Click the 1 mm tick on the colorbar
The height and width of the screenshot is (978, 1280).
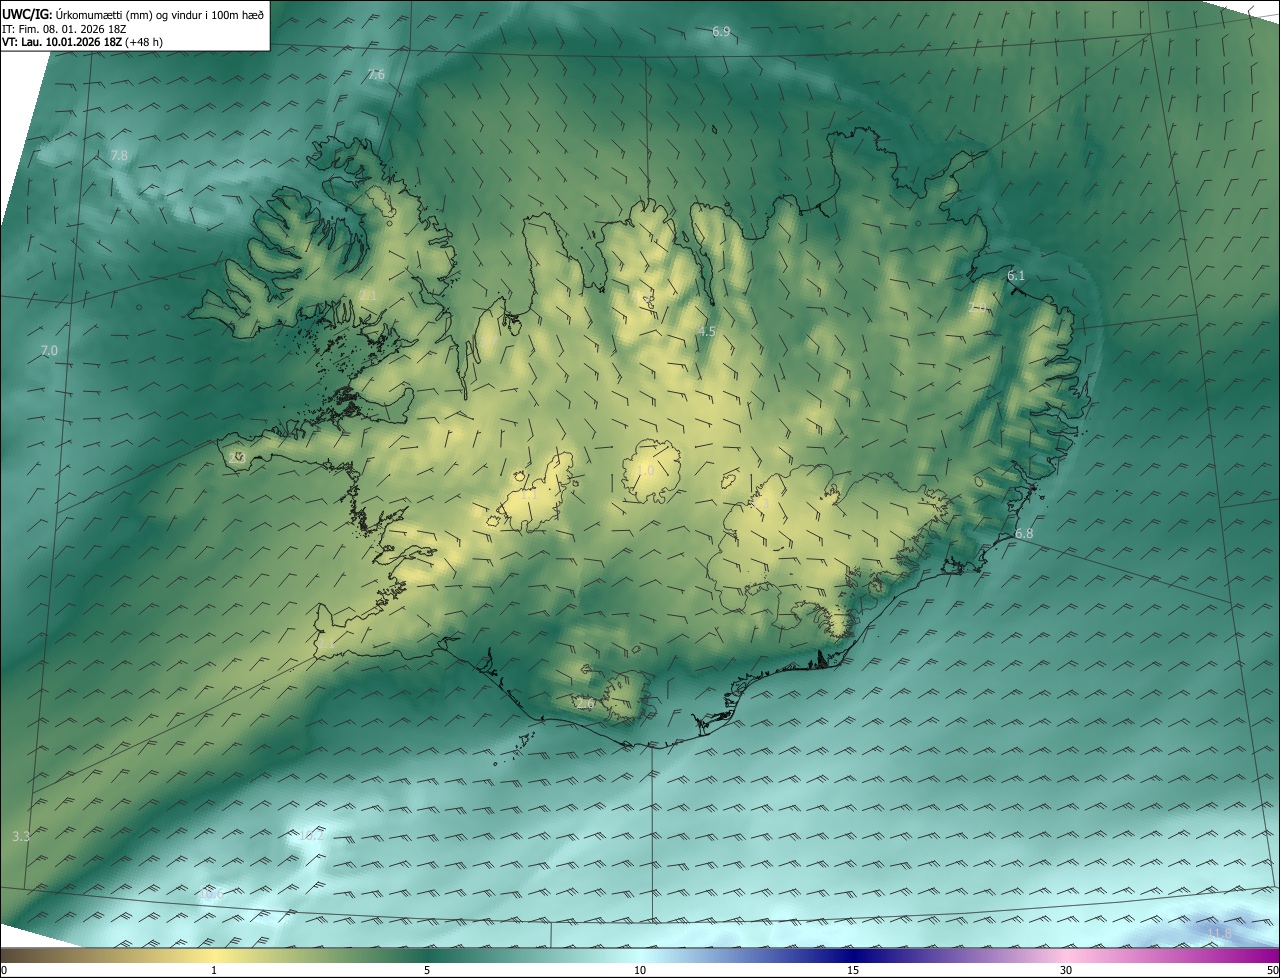[214, 970]
